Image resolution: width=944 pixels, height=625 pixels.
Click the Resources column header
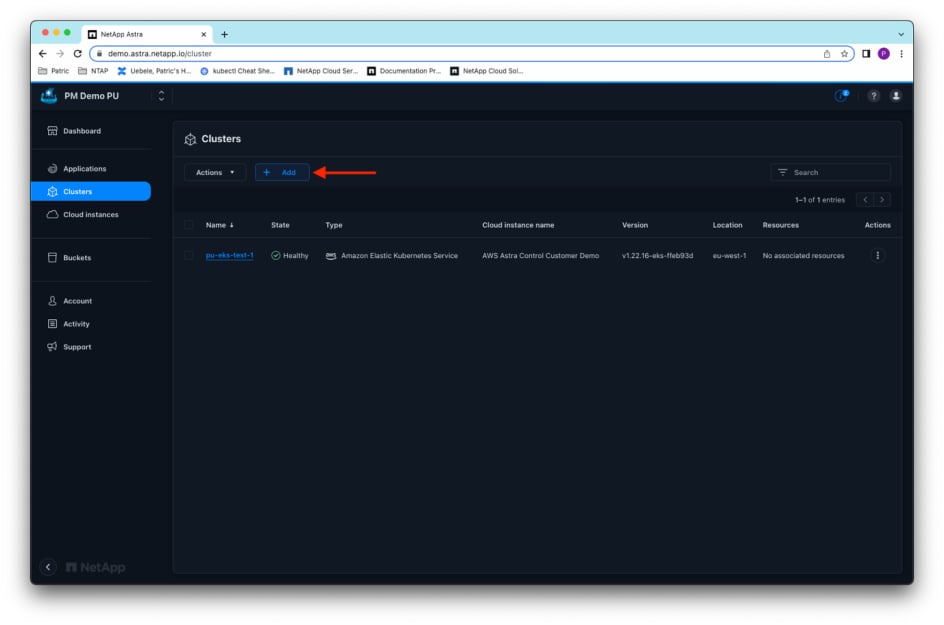pos(780,225)
